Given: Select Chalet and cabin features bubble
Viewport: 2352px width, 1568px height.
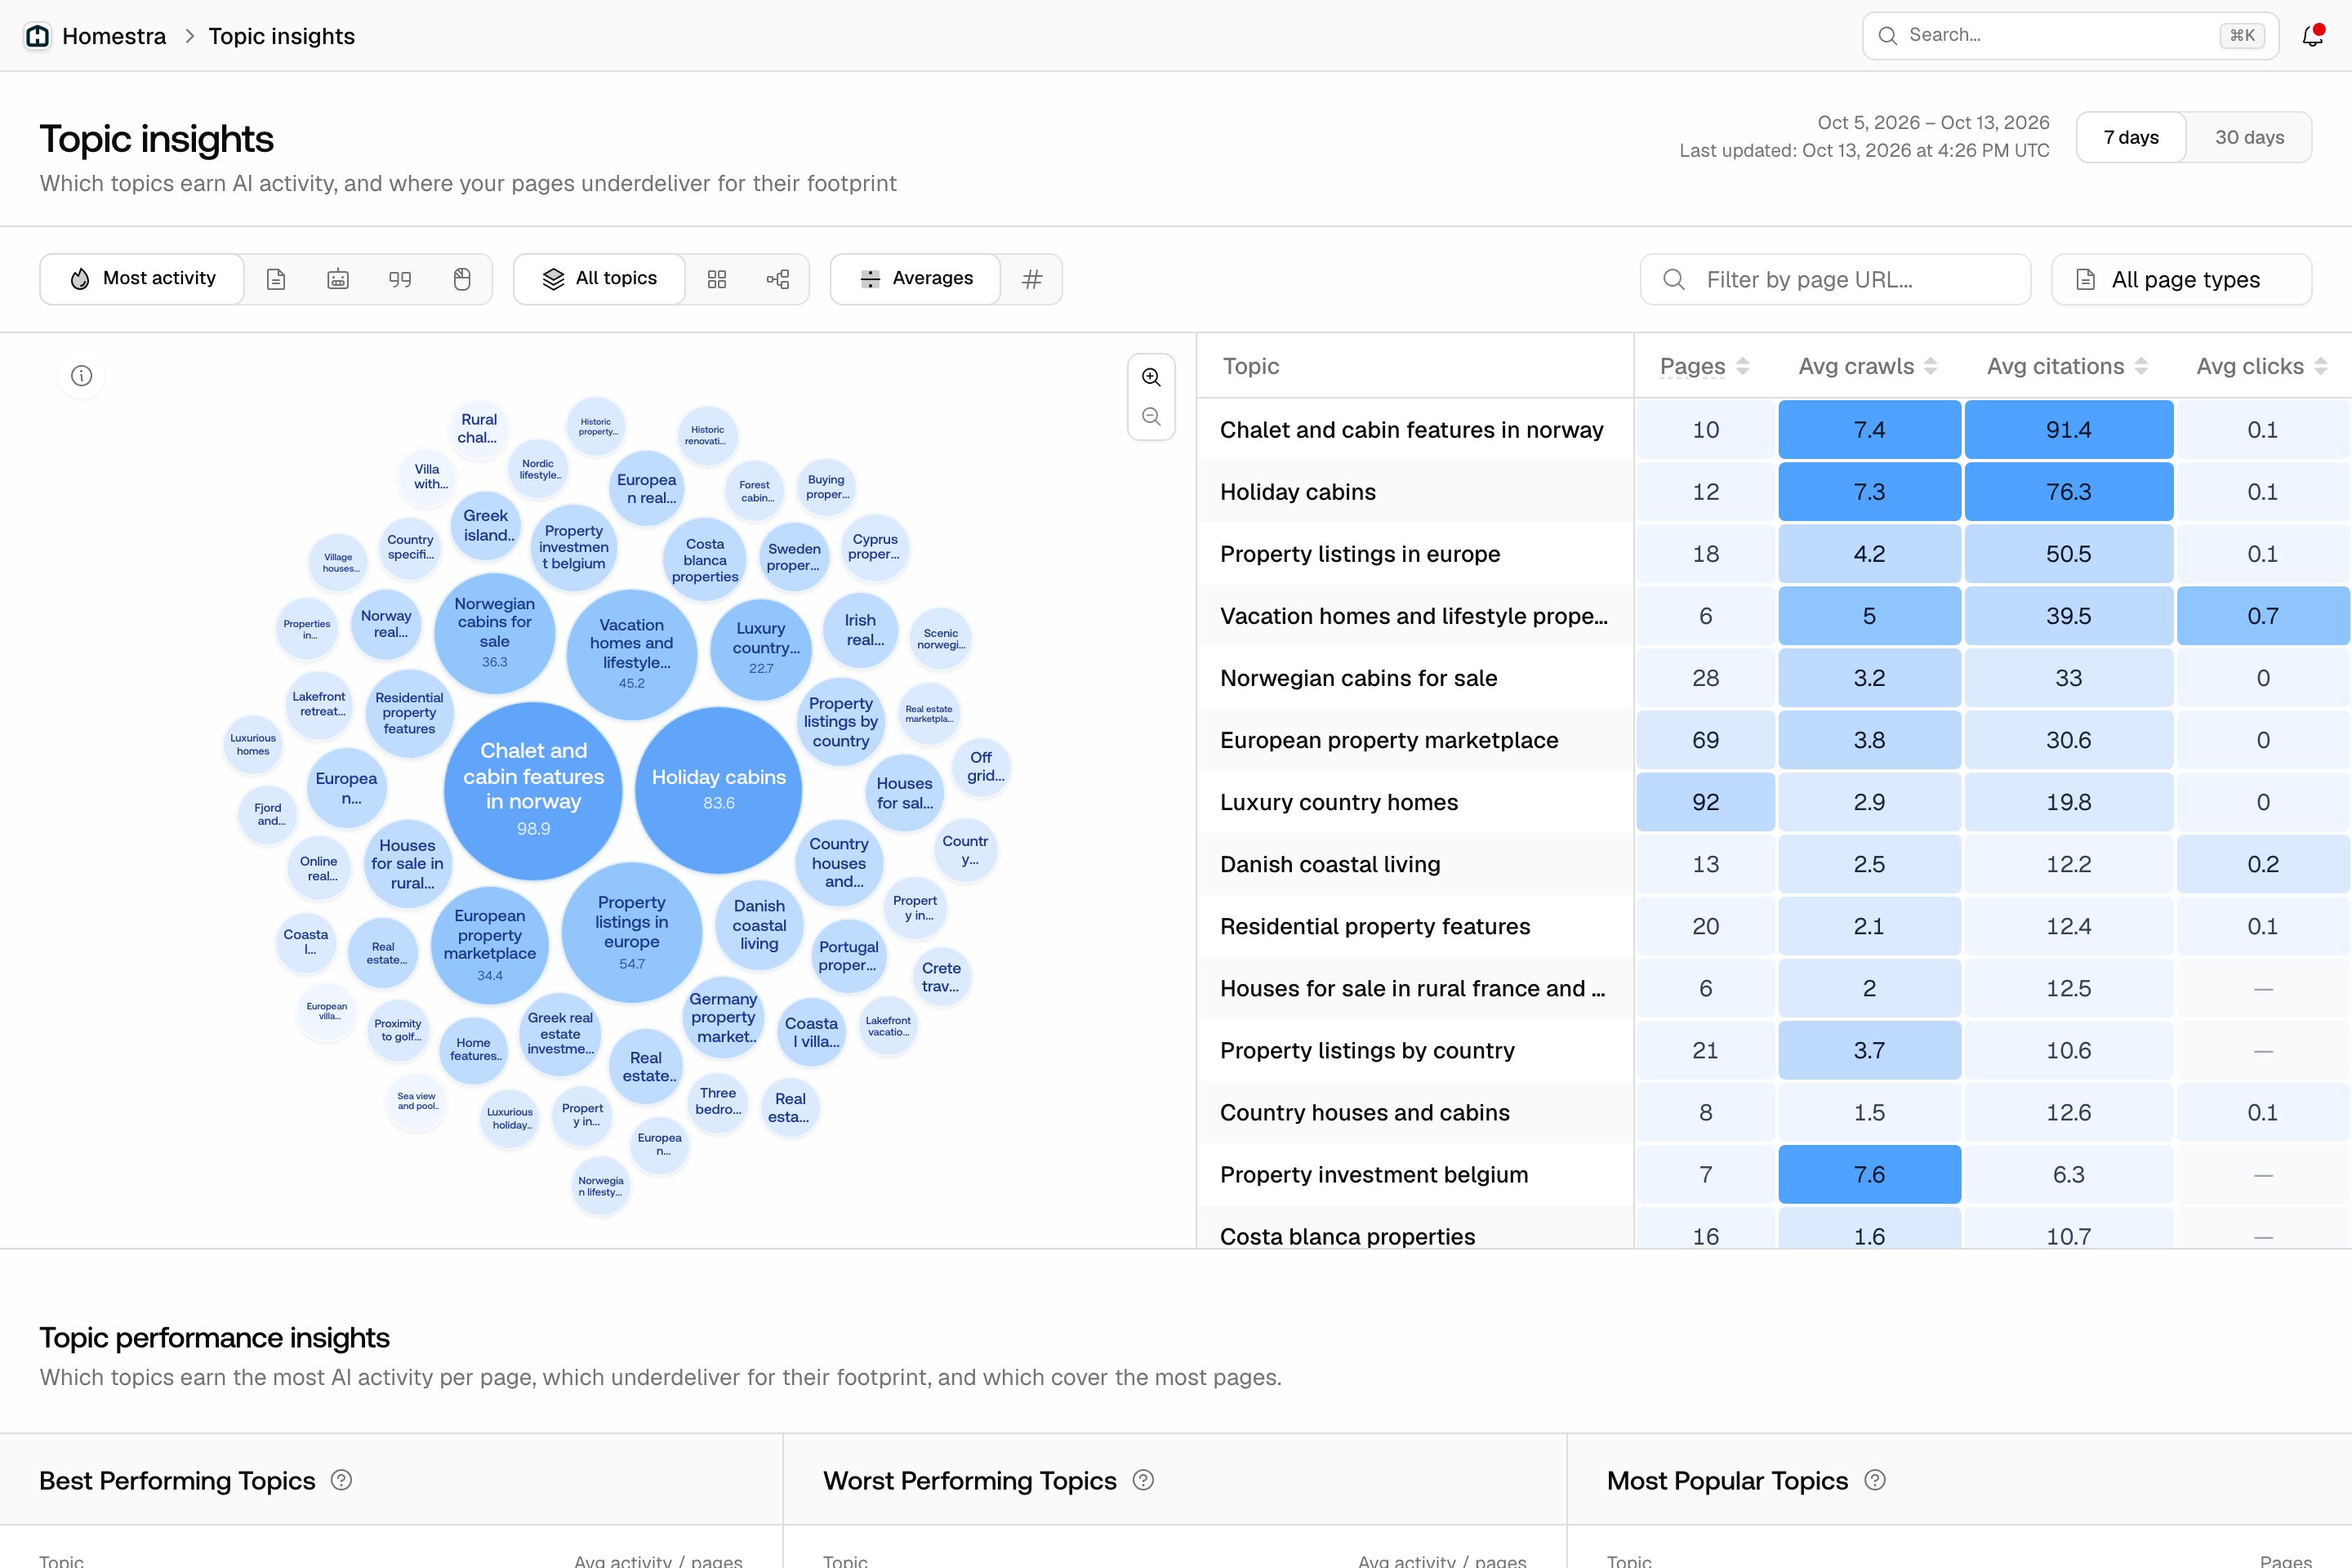Looking at the screenshot, I should coord(533,790).
